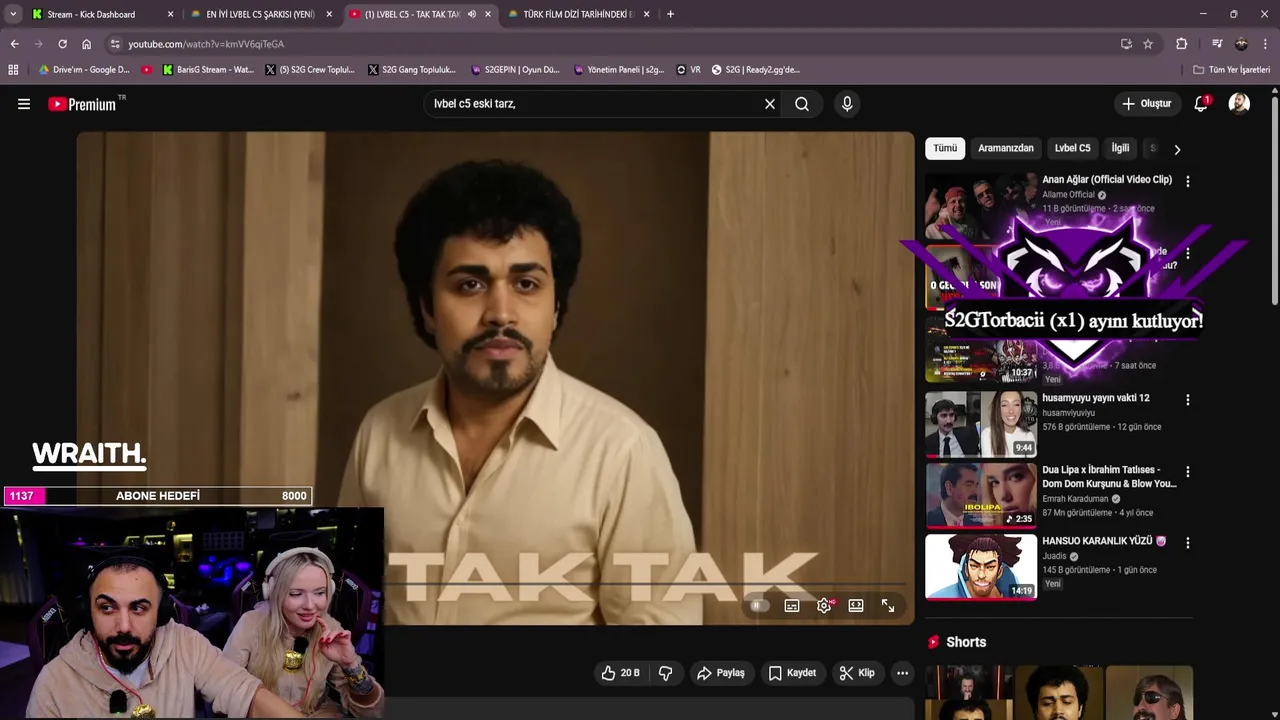The image size is (1280, 720).
Task: Like the video with 20 B likes
Action: click(620, 673)
